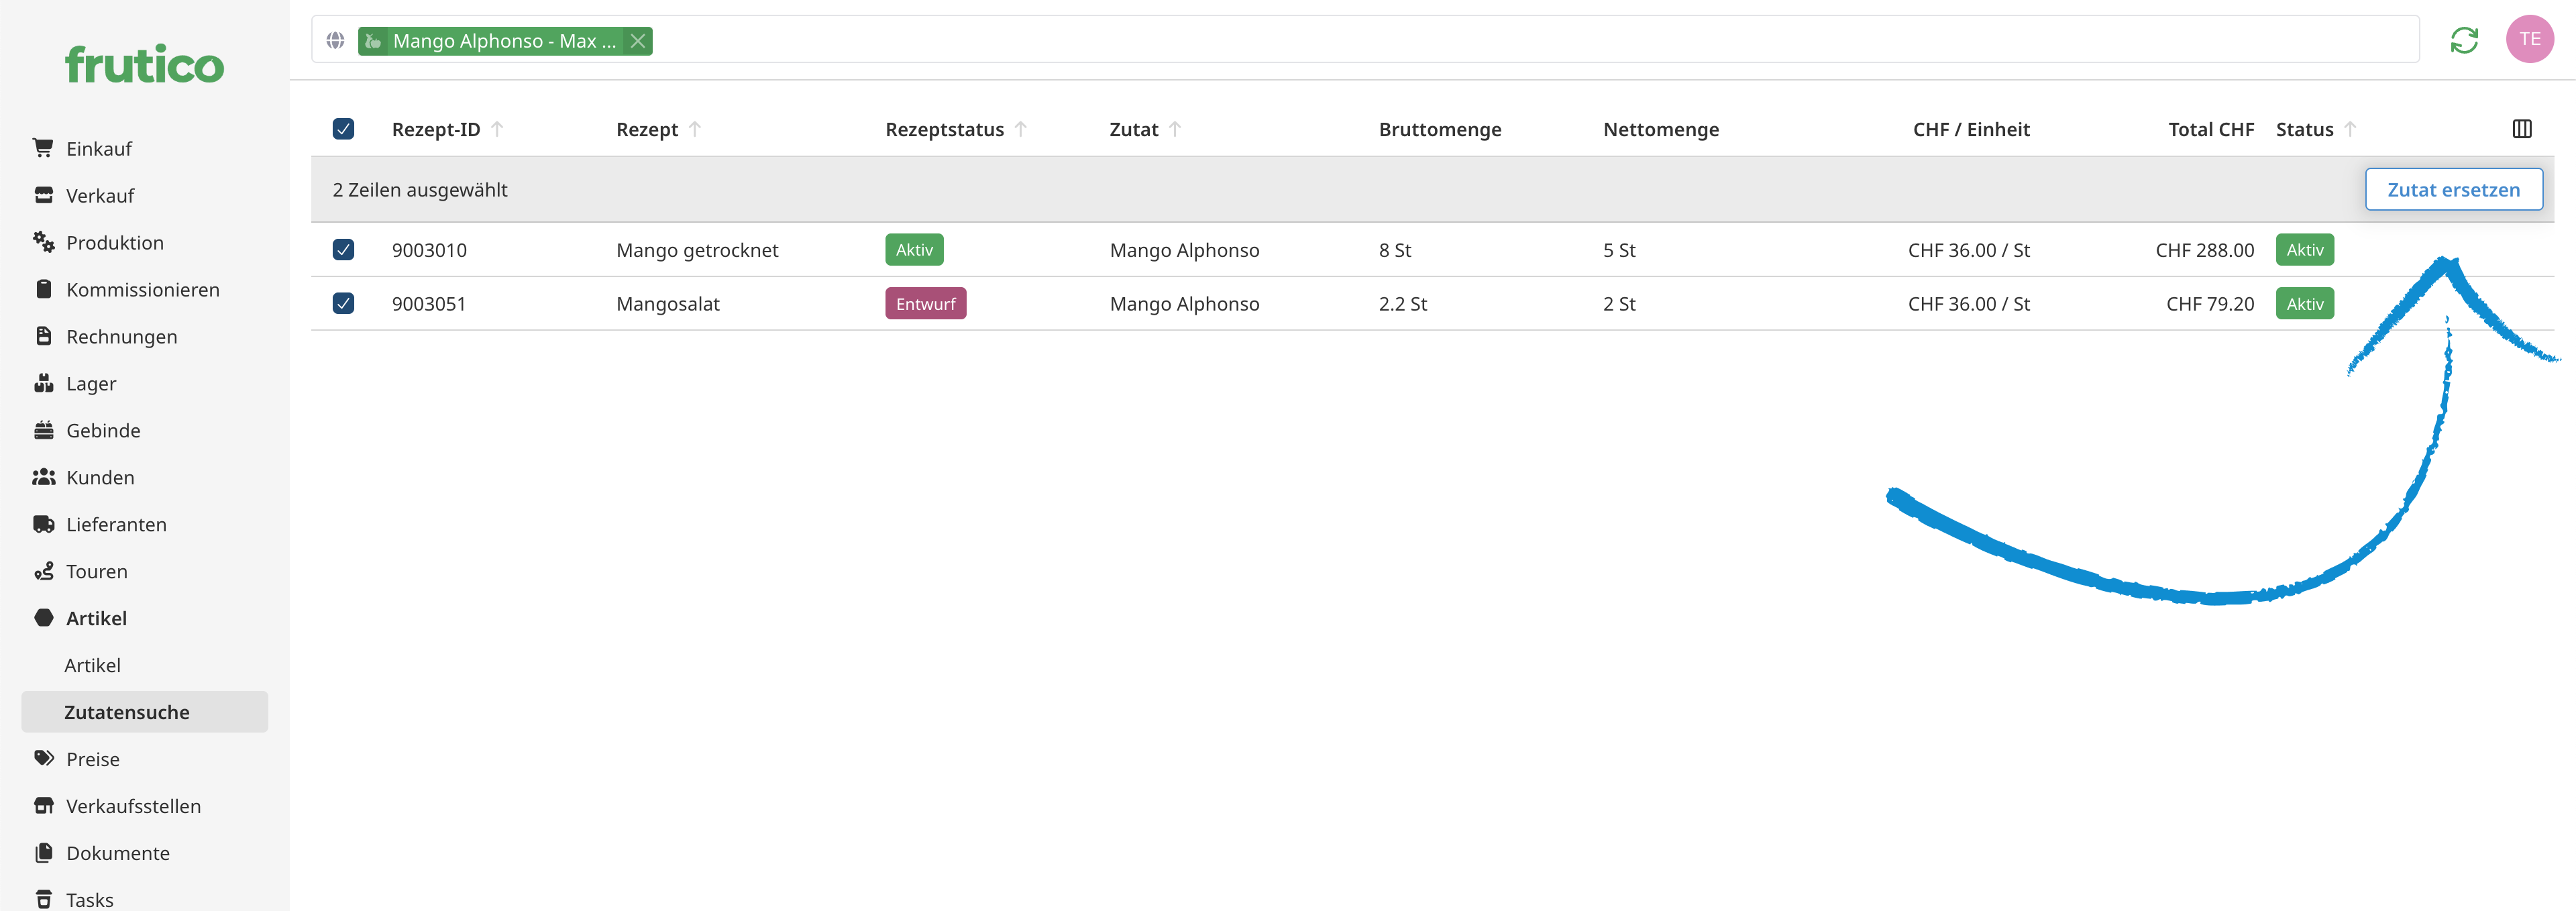Click the Produktion gears icon

(x=43, y=242)
